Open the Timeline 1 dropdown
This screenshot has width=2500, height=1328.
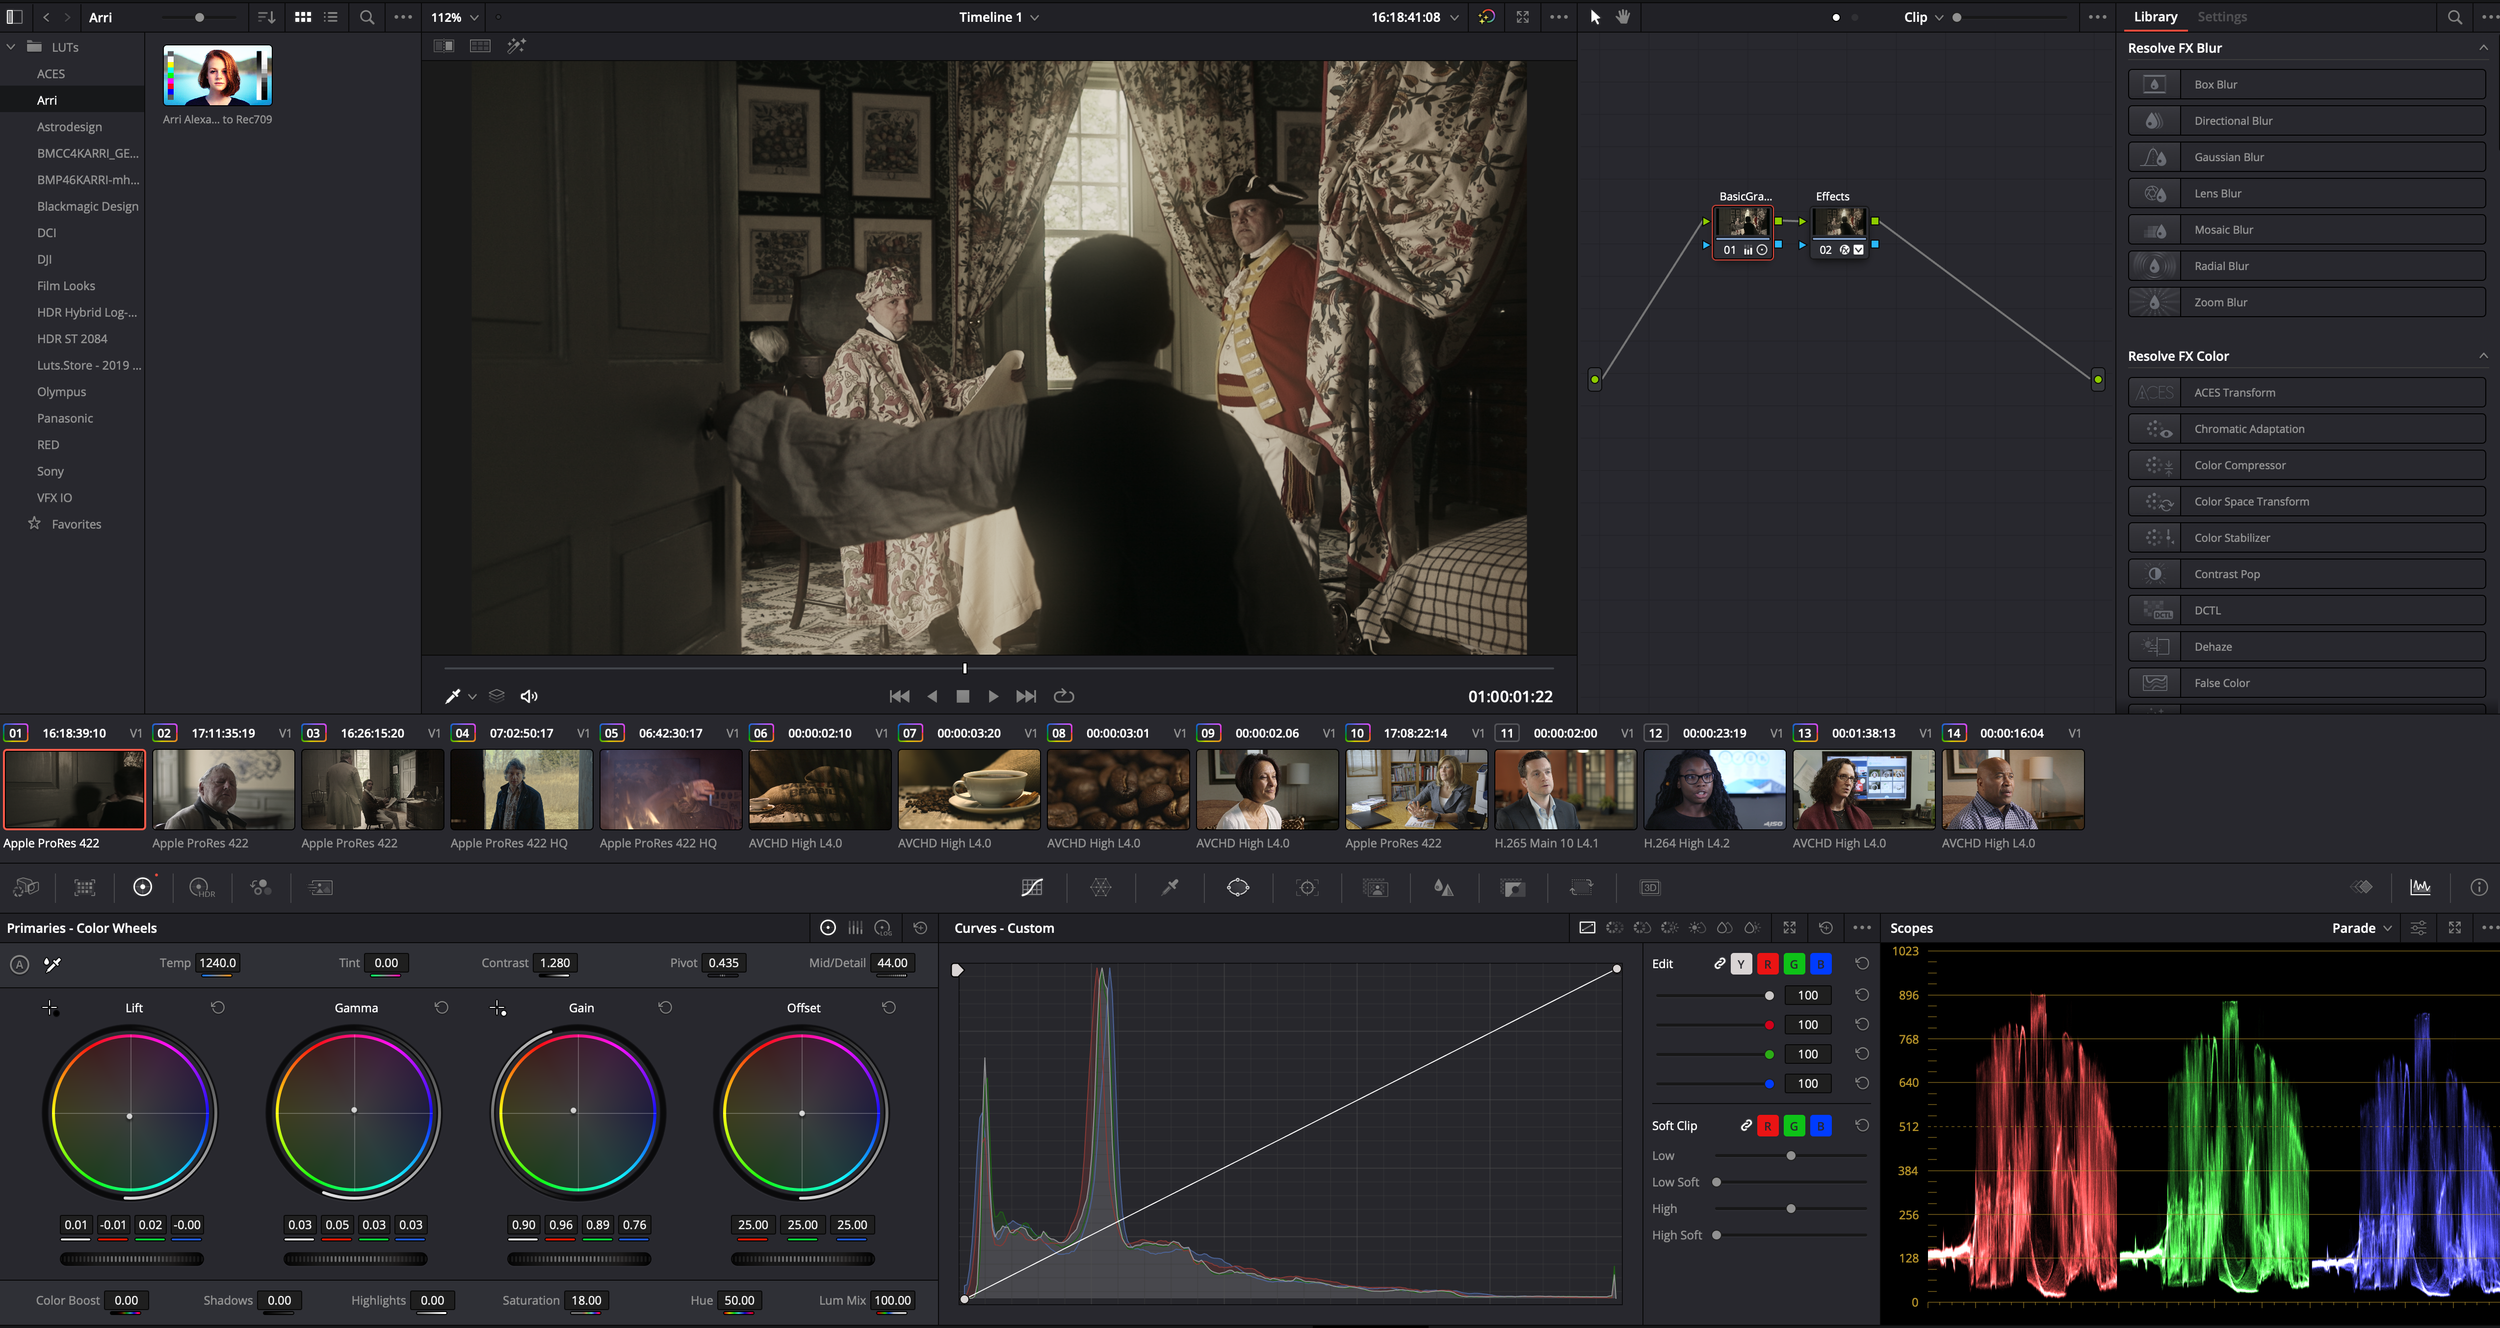[999, 17]
